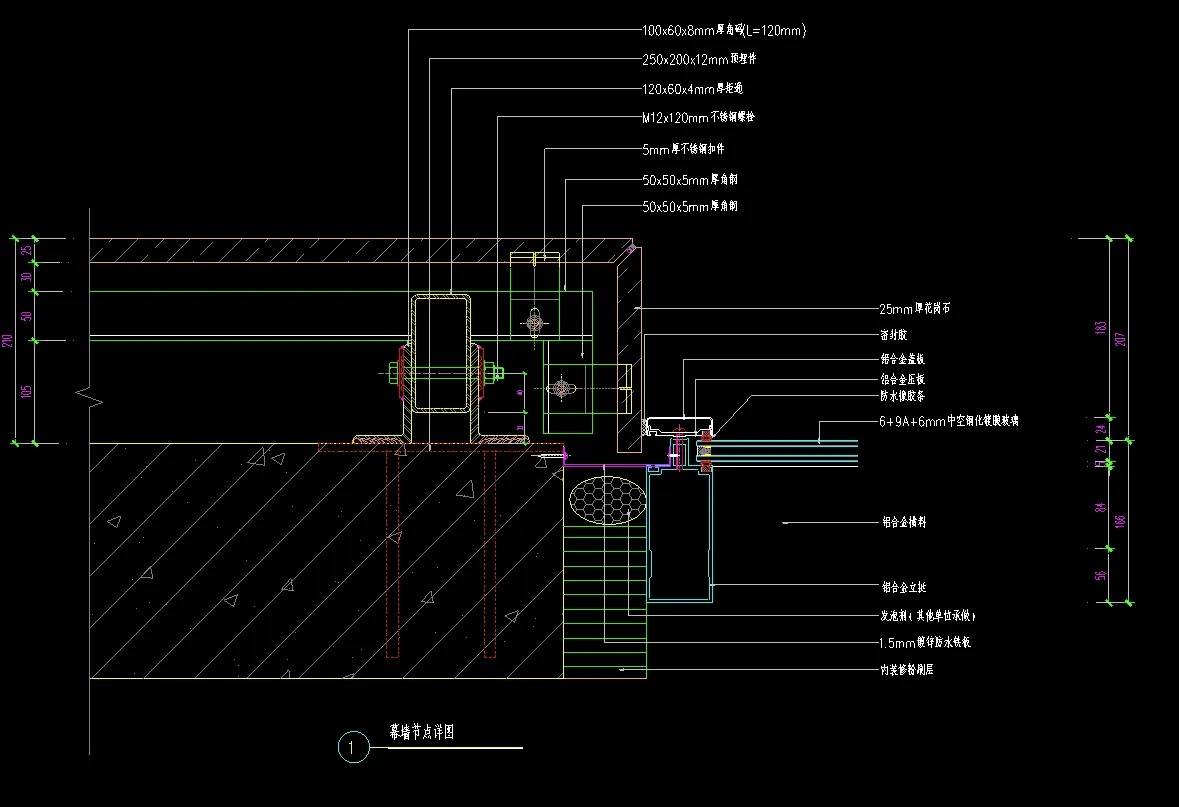The height and width of the screenshot is (807, 1179).
Task: Click the break line zigzag symbol
Action: 90,396
